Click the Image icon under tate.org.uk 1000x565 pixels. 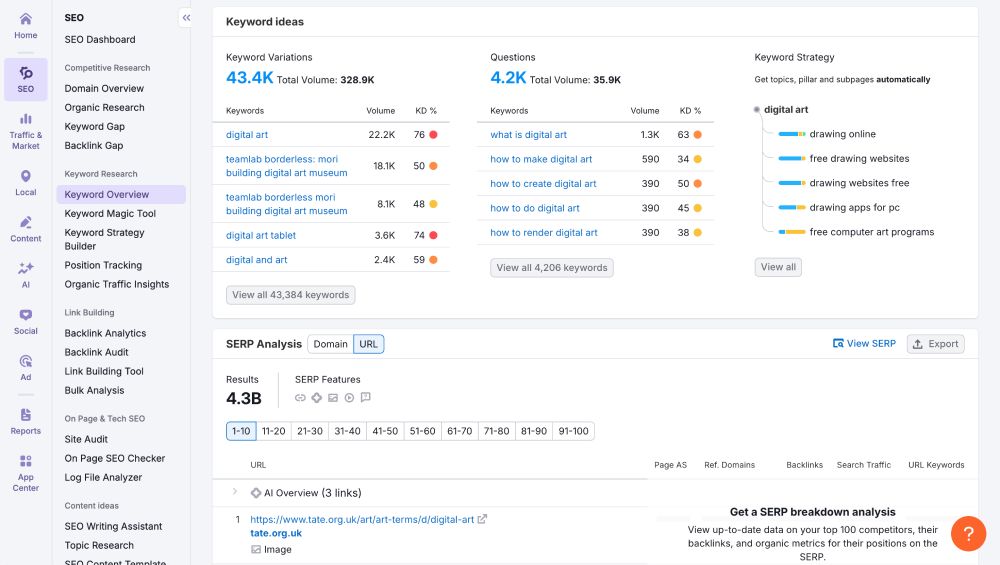pos(256,549)
